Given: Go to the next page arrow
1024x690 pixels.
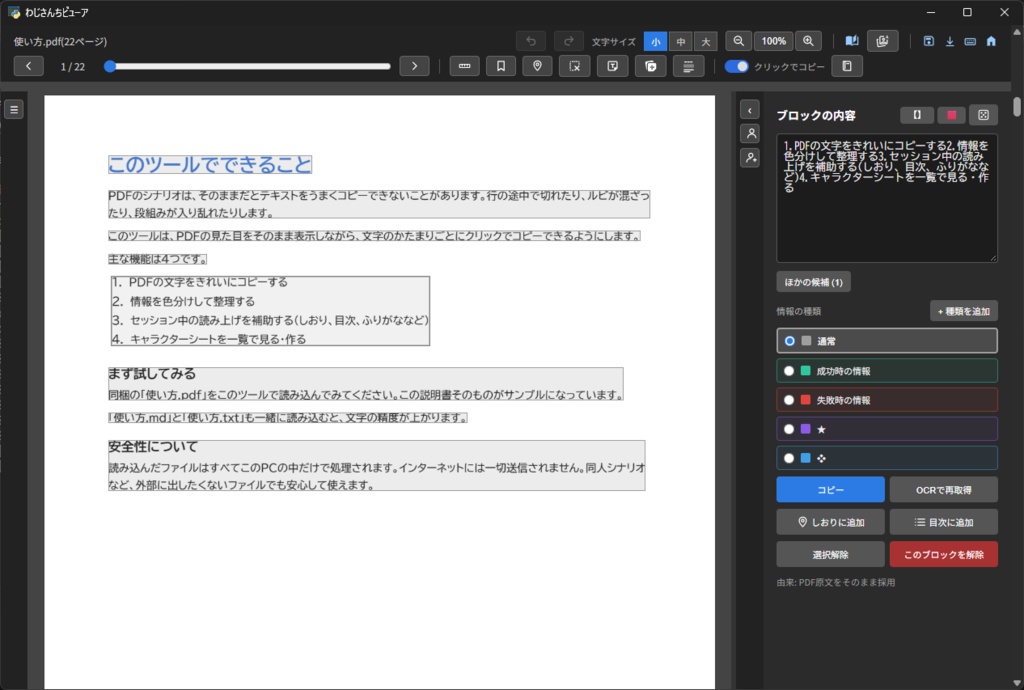Looking at the screenshot, I should pos(415,66).
